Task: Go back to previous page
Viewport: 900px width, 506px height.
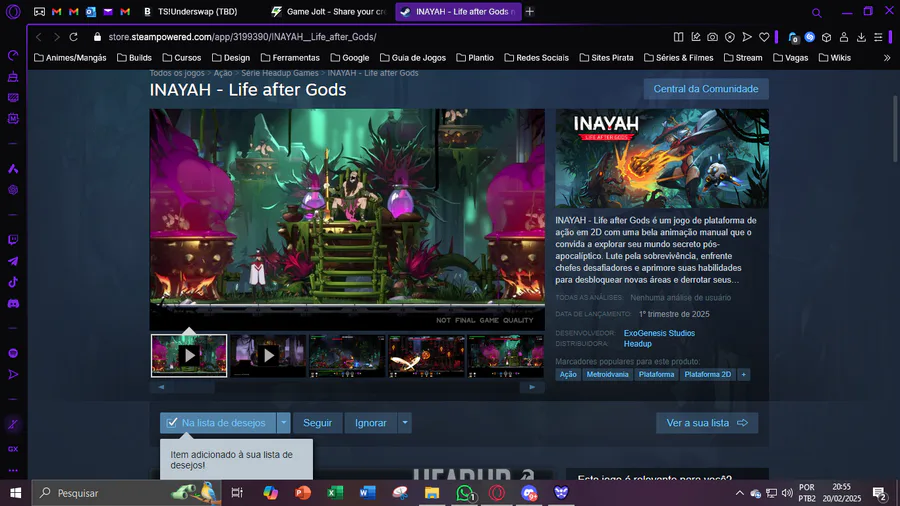Action: pyautogui.click(x=38, y=37)
